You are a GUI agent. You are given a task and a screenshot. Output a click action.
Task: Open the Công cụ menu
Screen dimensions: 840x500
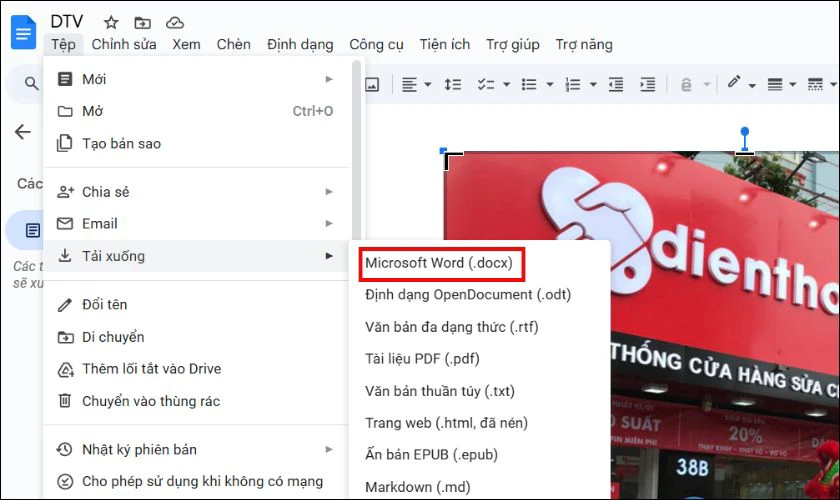(376, 44)
